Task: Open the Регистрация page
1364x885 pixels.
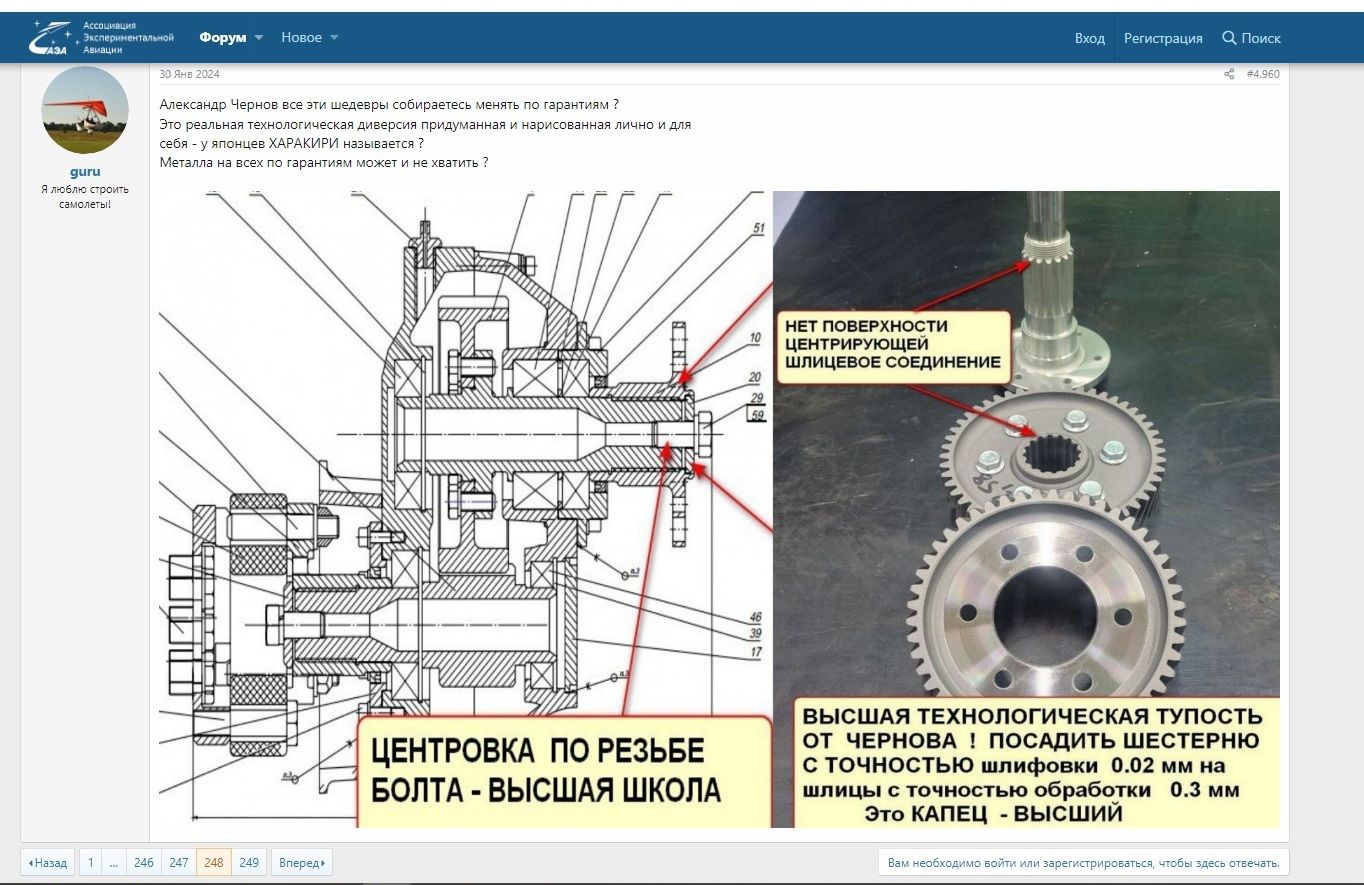Action: point(1164,37)
